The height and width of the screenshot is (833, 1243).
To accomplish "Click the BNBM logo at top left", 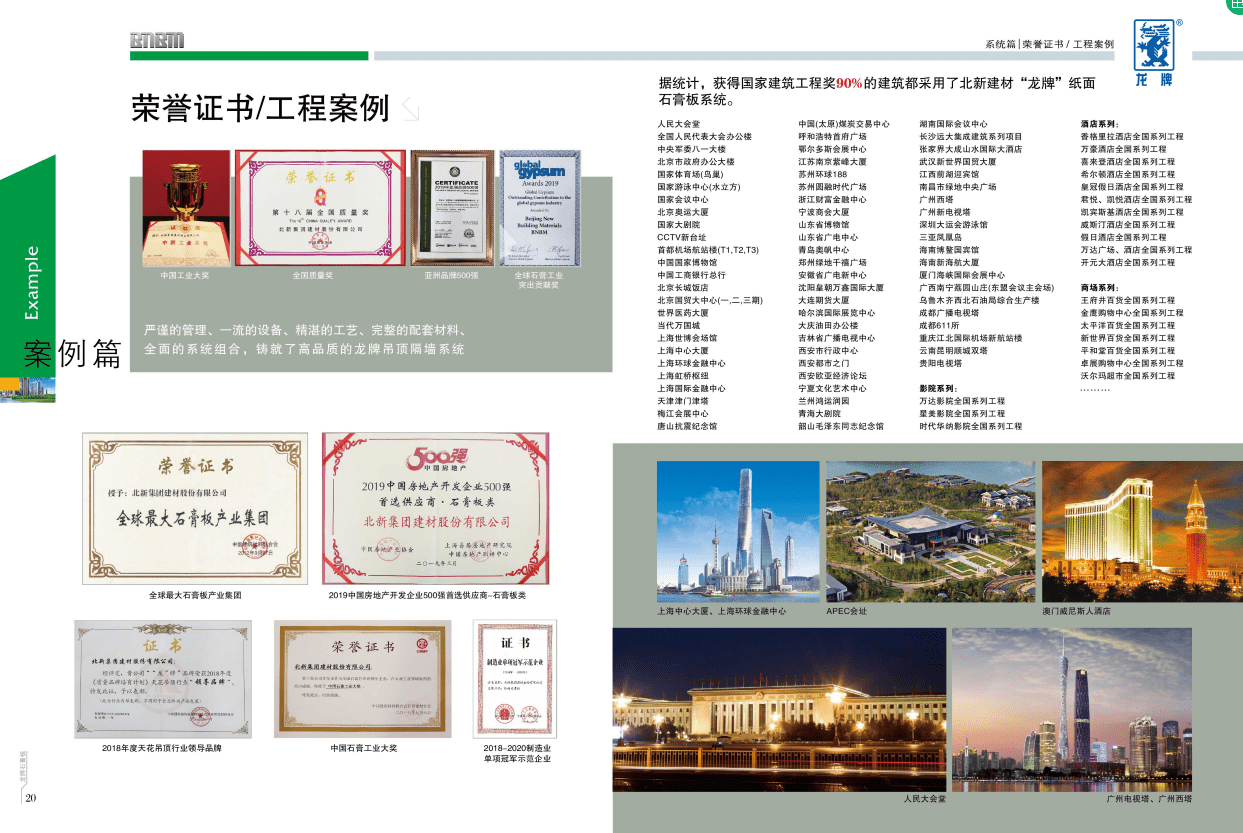I will (x=157, y=40).
